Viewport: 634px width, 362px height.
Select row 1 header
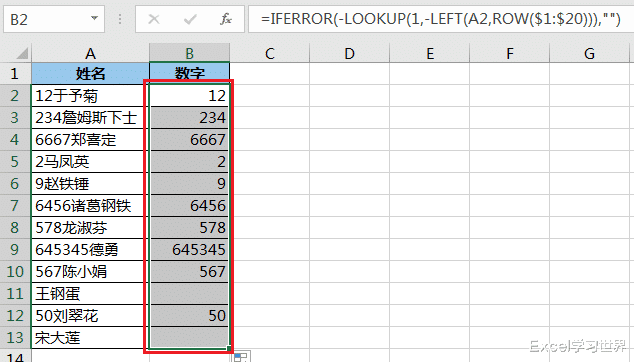[15, 74]
